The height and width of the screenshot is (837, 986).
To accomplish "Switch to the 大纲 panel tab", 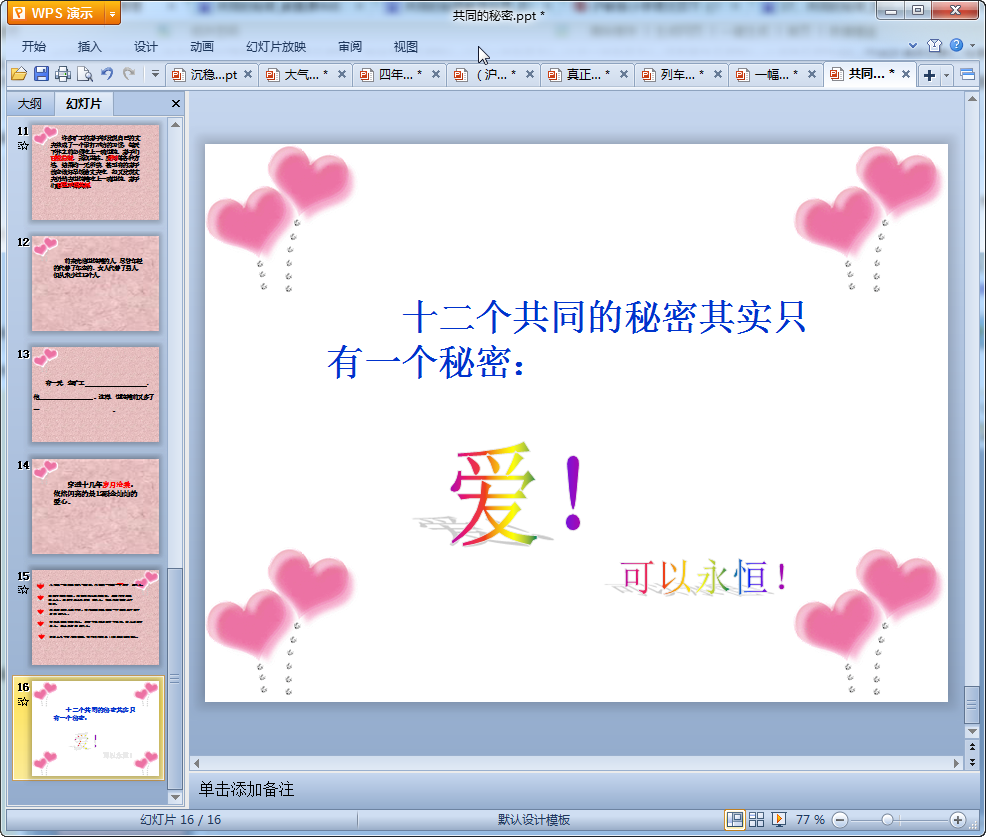I will [30, 104].
